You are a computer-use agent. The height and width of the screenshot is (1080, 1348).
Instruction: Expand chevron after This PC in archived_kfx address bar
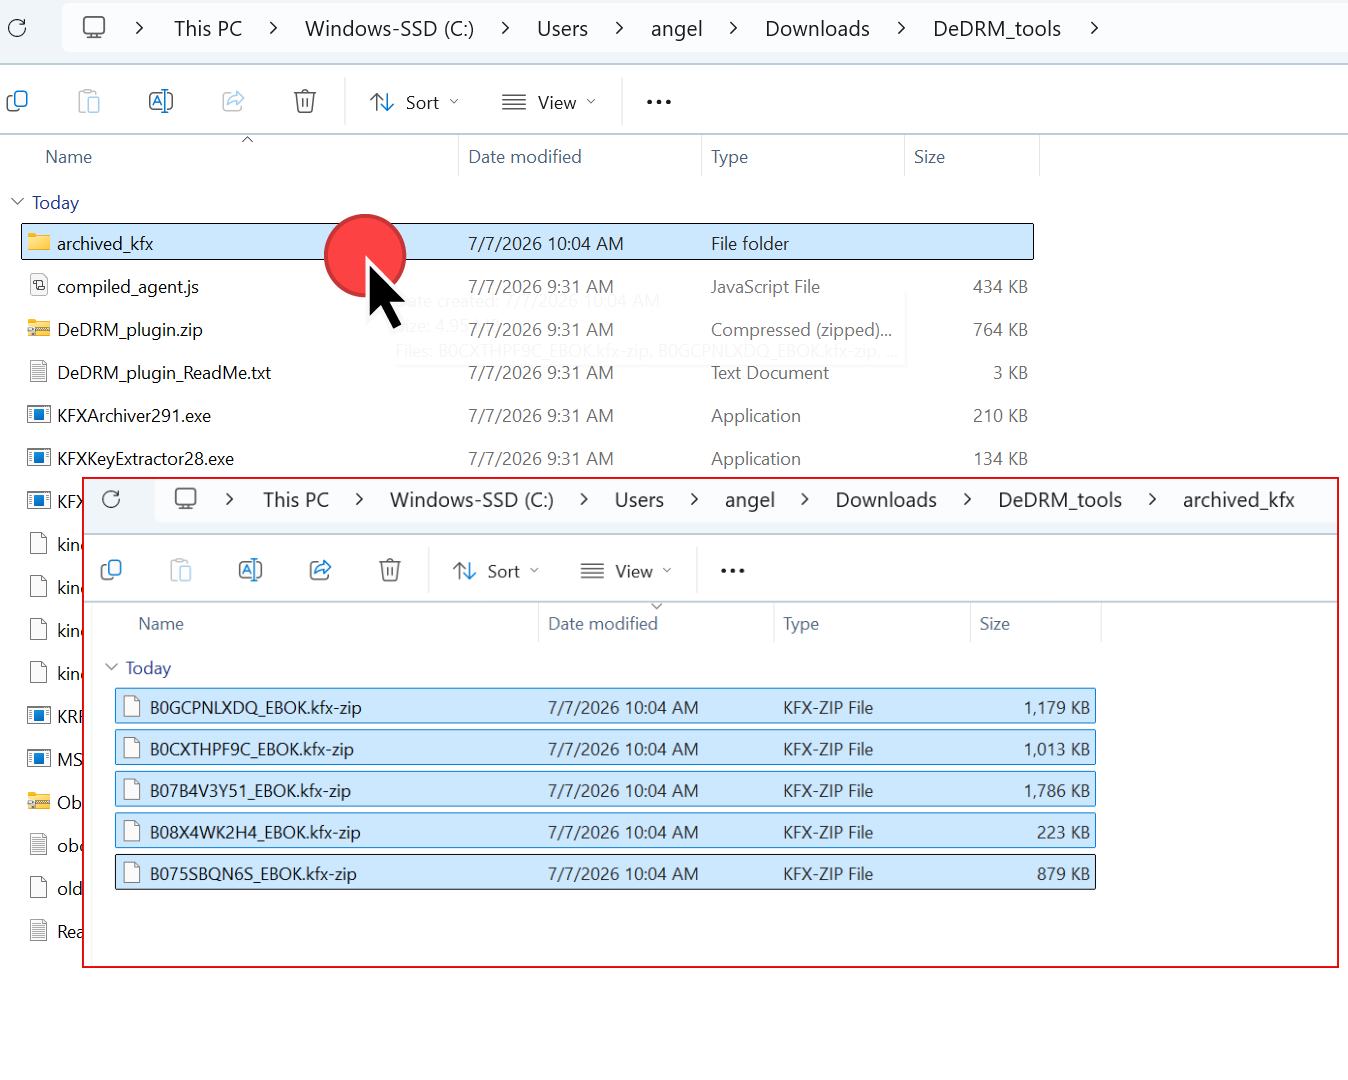[359, 499]
